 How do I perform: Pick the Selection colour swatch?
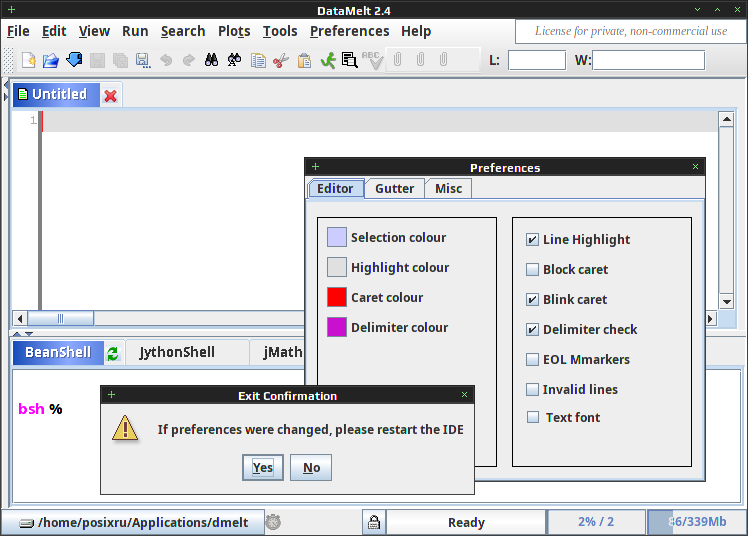337,237
